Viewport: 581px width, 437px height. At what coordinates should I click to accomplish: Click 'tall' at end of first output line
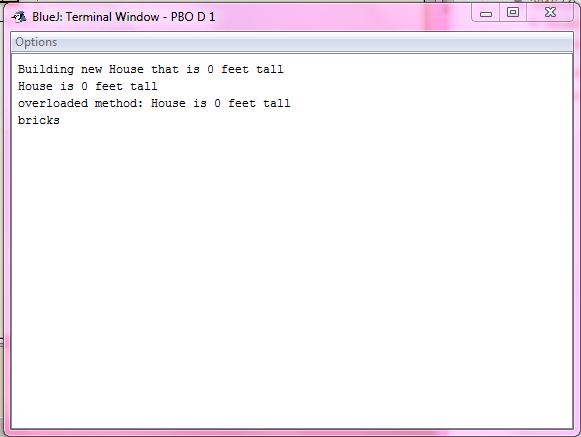coord(270,69)
